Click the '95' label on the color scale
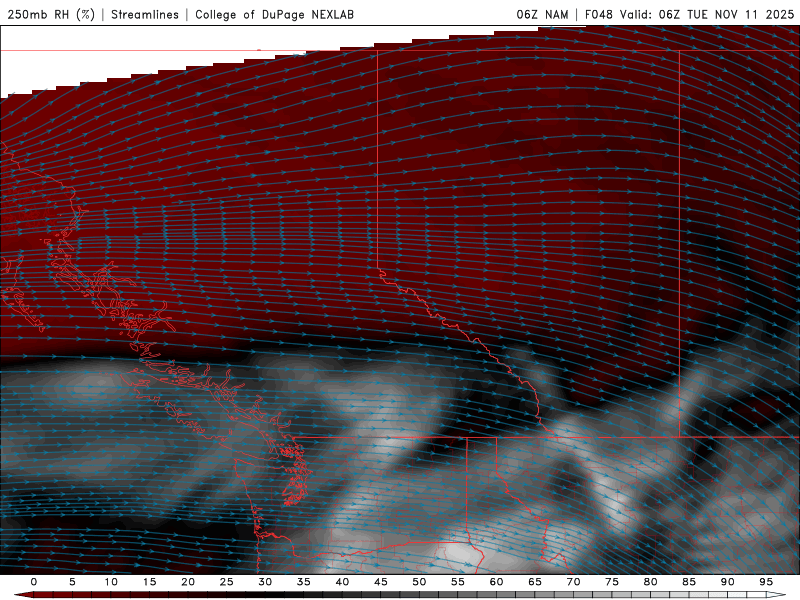 (x=766, y=582)
